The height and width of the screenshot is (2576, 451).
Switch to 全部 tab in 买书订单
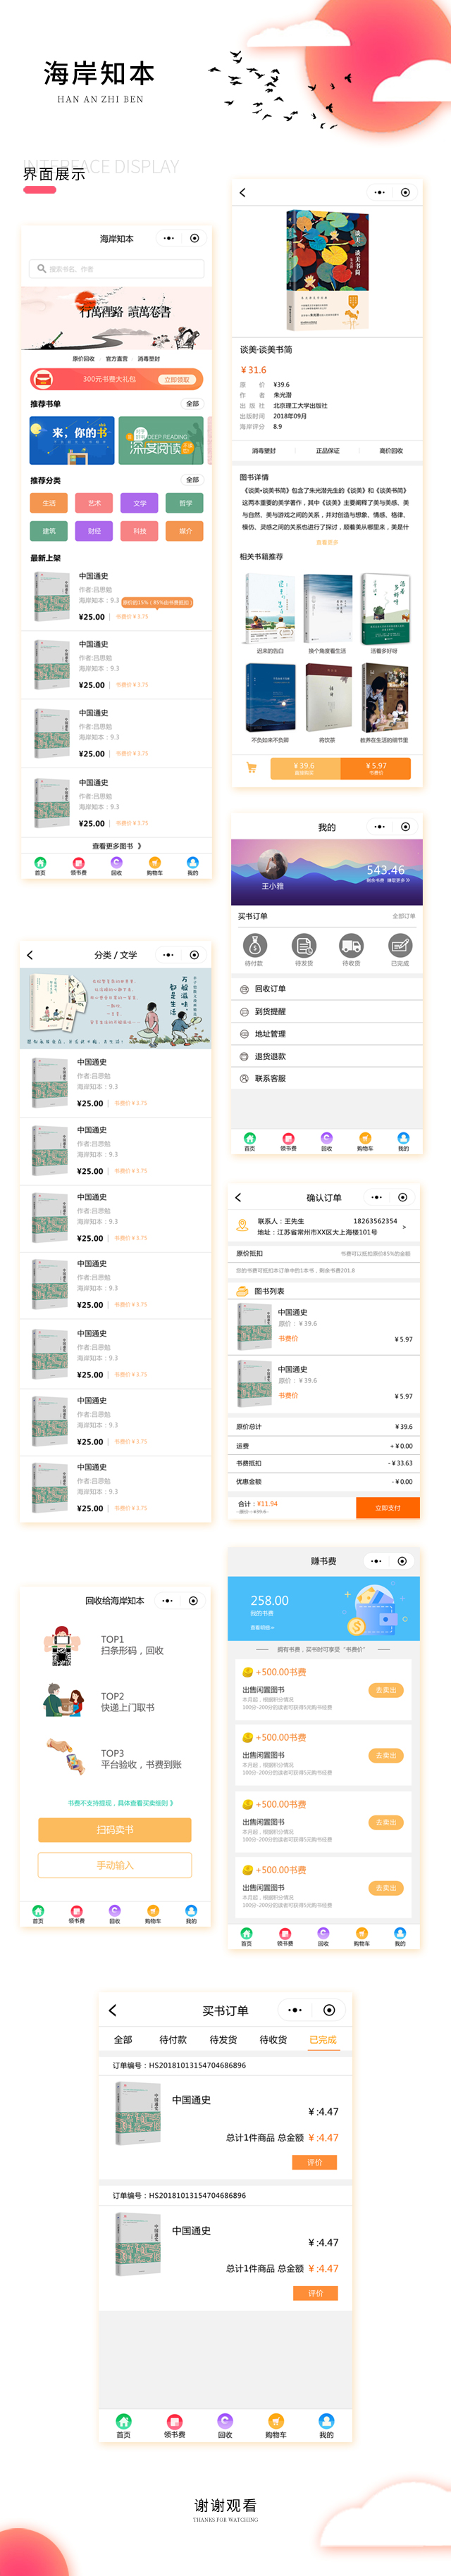pos(123,2040)
